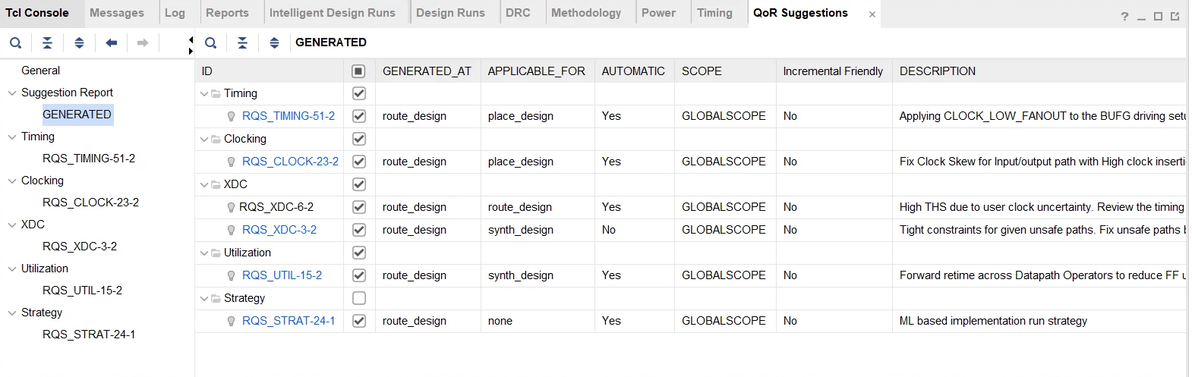Image resolution: width=1192 pixels, height=377 pixels.
Task: Open the Methodology tab
Action: [x=586, y=13]
